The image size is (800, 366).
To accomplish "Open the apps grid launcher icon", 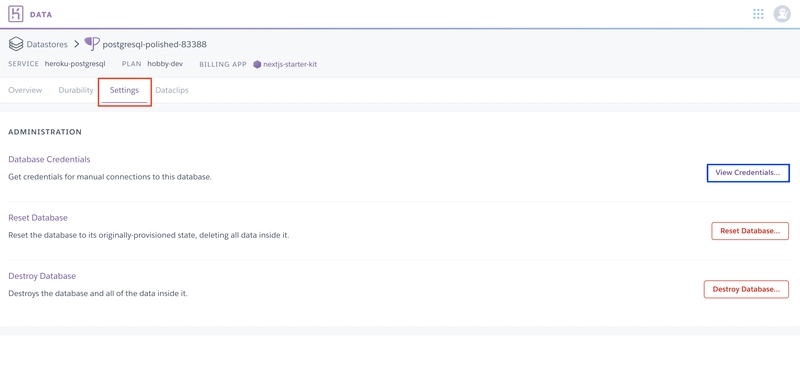I will [x=758, y=14].
